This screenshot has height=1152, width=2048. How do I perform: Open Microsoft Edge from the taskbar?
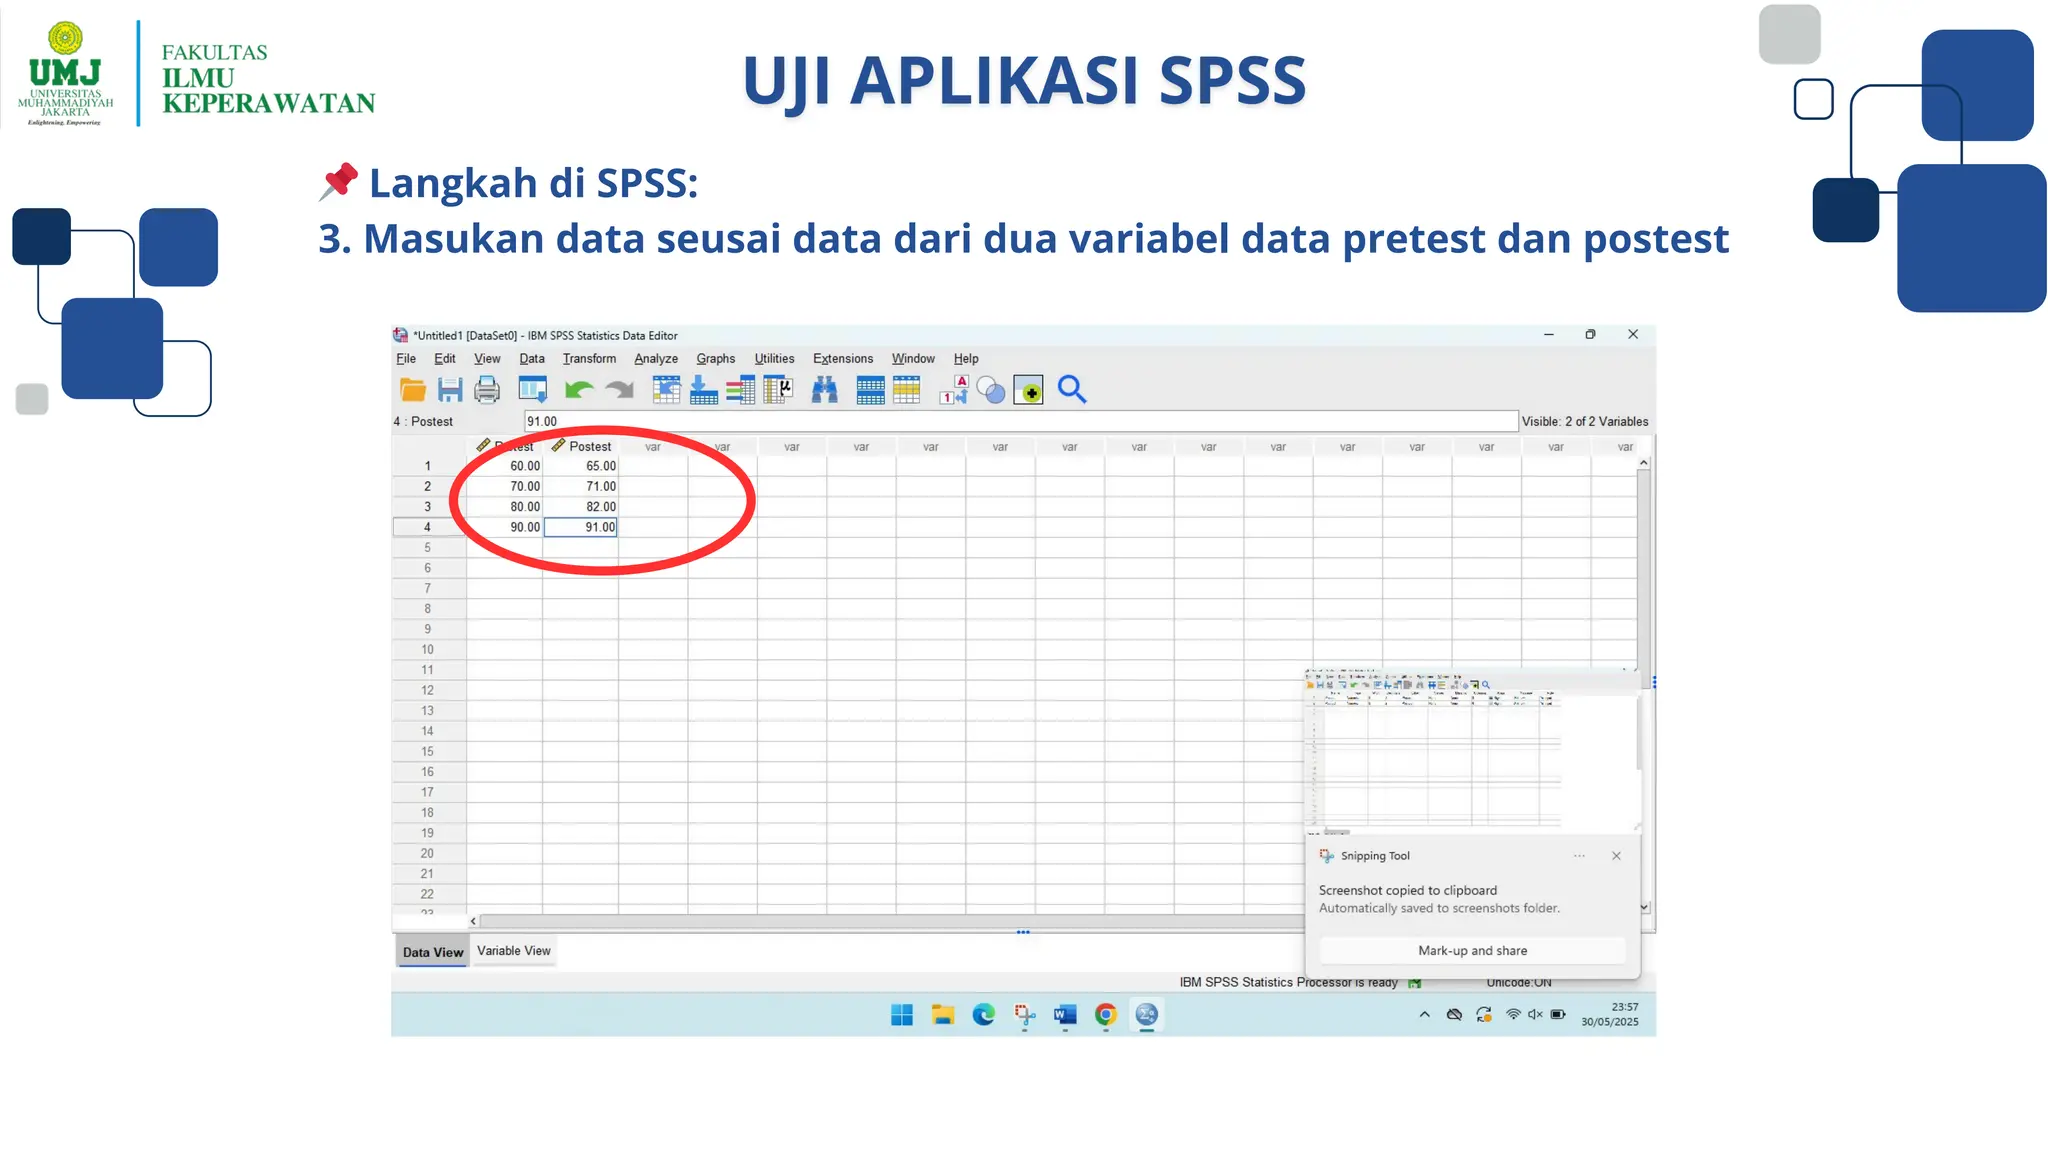click(984, 1015)
